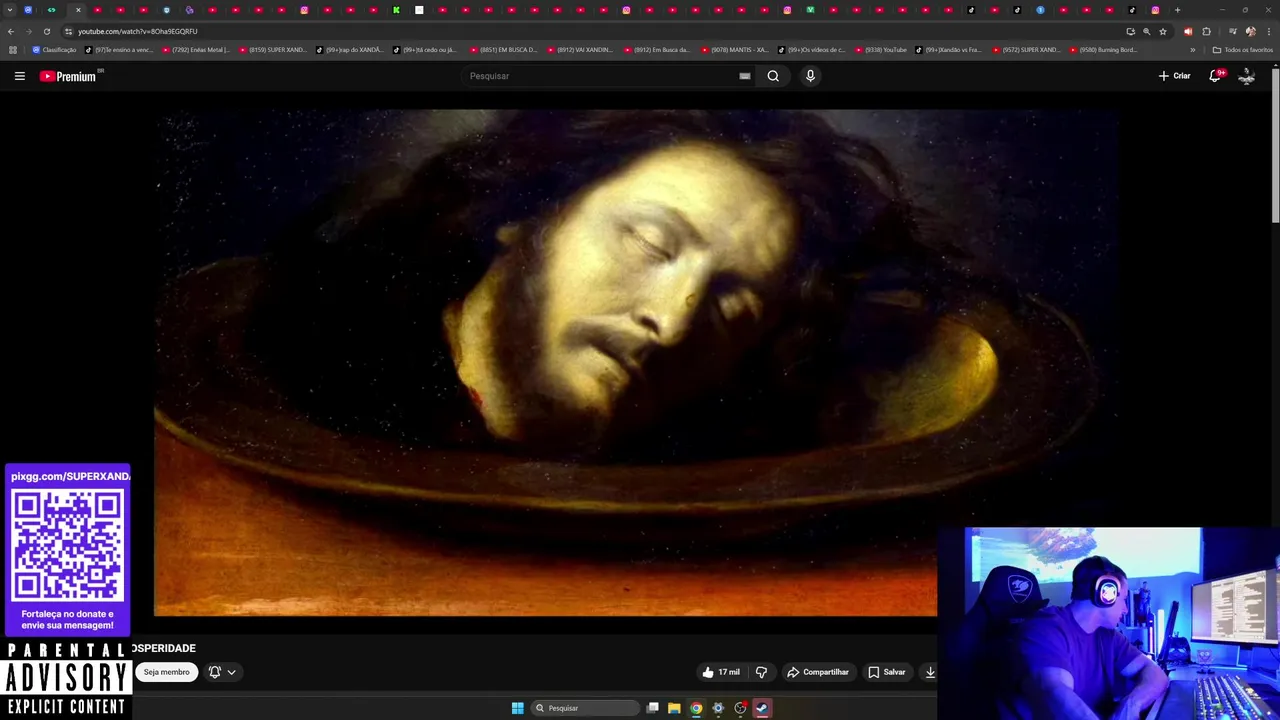Open the '(9078) MANTIS' bookmark

click(734, 50)
